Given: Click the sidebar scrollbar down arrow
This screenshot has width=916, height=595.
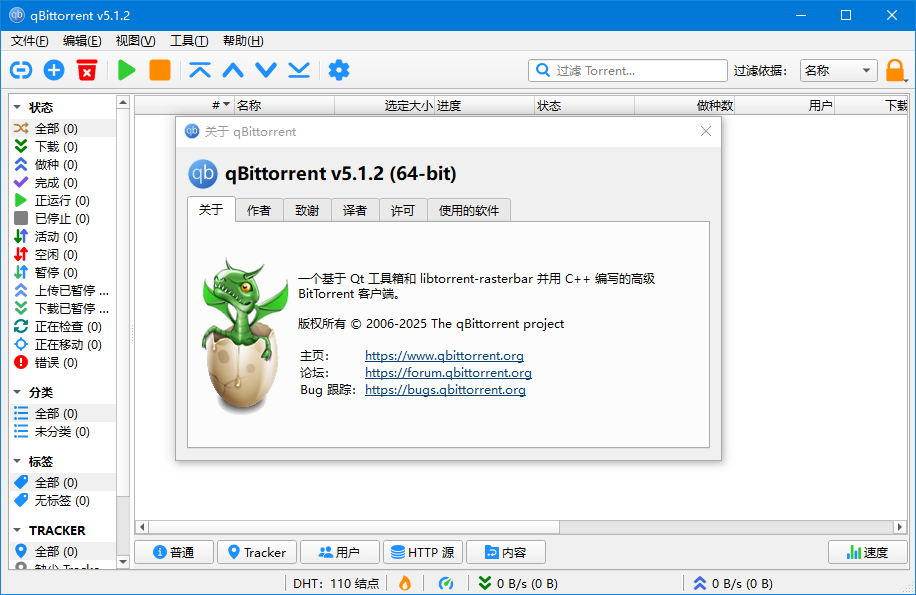Looking at the screenshot, I should 123,562.
